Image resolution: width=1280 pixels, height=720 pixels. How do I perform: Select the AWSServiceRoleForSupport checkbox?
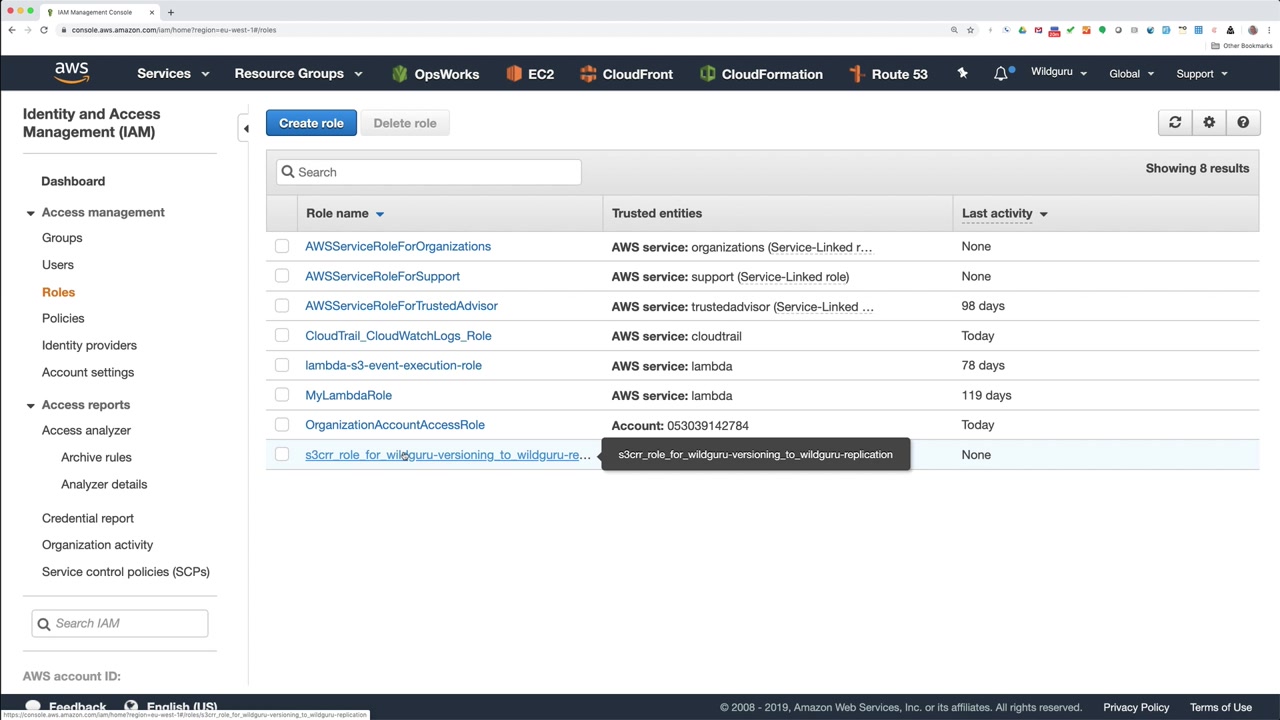282,276
